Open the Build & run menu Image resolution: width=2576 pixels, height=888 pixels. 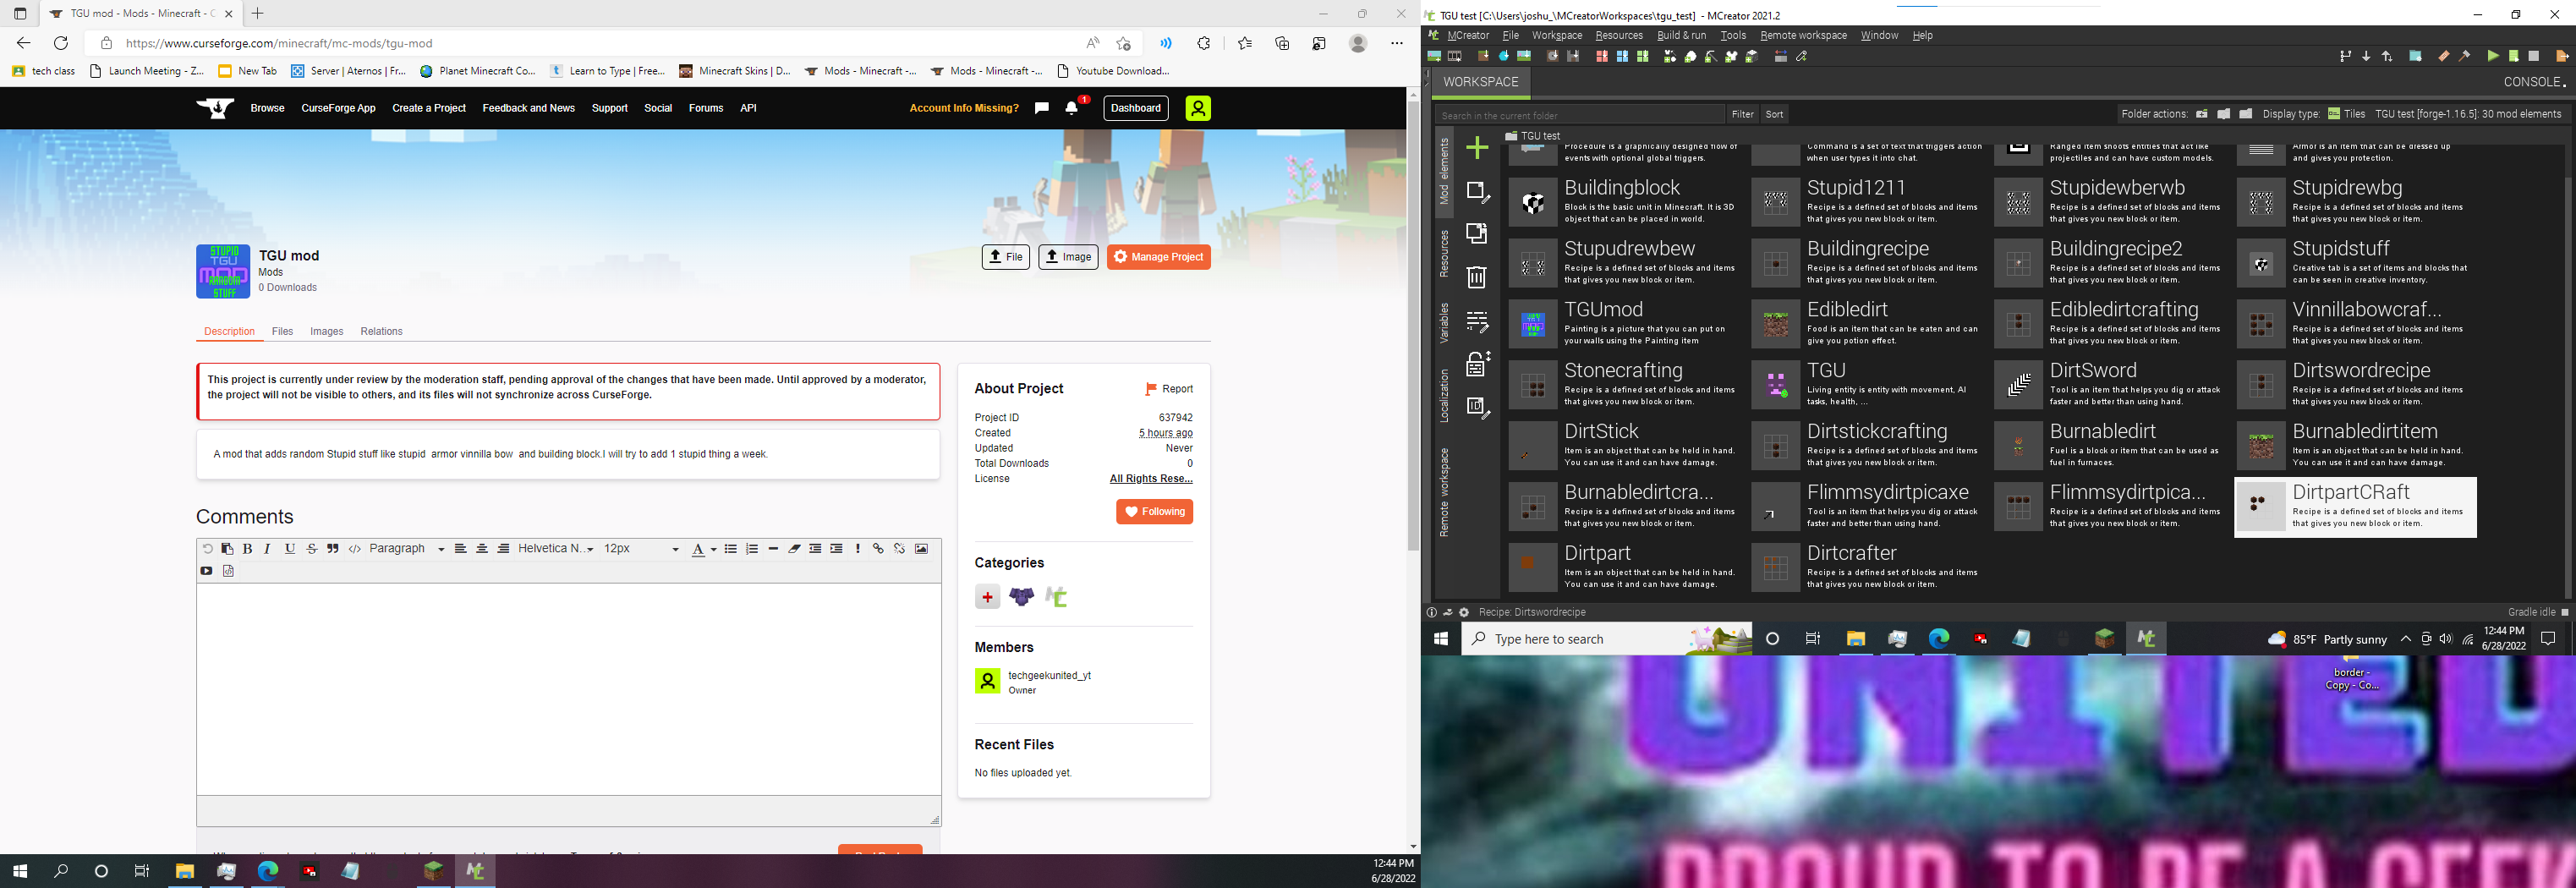1682,35
